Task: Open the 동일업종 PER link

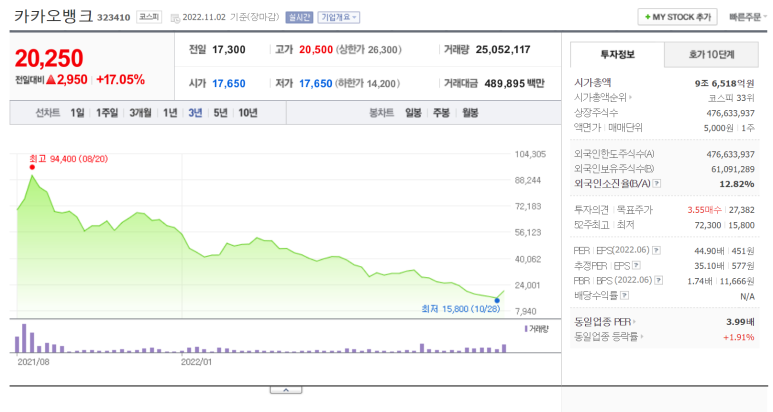Action: coord(605,322)
